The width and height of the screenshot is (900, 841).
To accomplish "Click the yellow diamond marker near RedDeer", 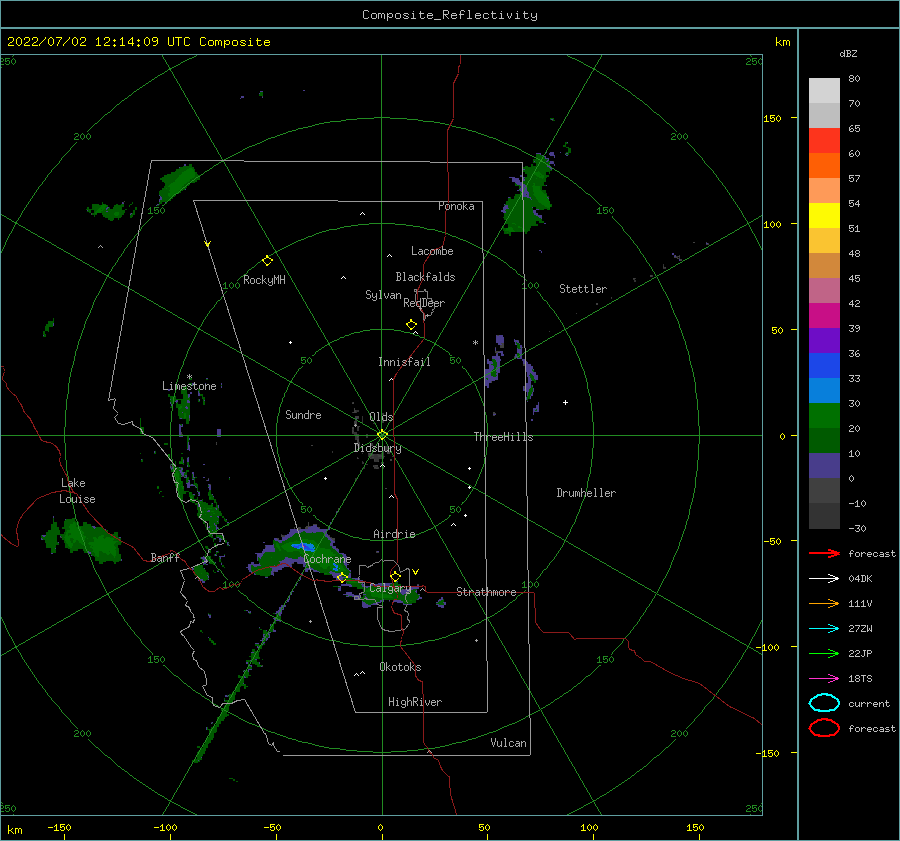I will coord(411,325).
